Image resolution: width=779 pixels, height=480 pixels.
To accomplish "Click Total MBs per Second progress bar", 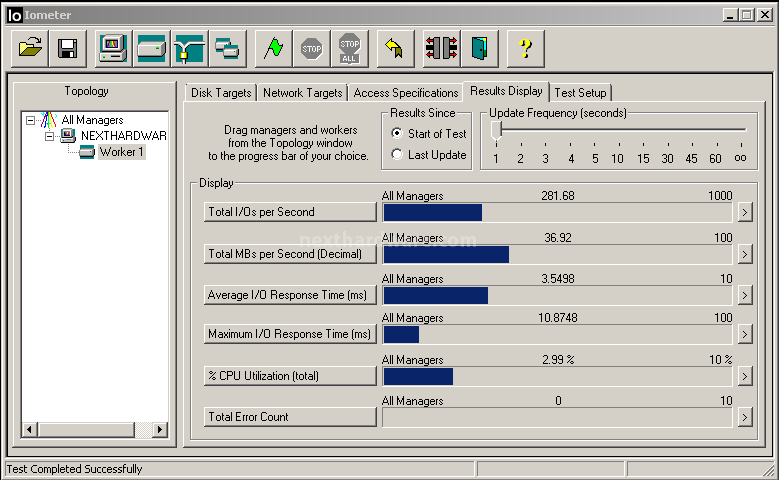I will click(x=557, y=254).
